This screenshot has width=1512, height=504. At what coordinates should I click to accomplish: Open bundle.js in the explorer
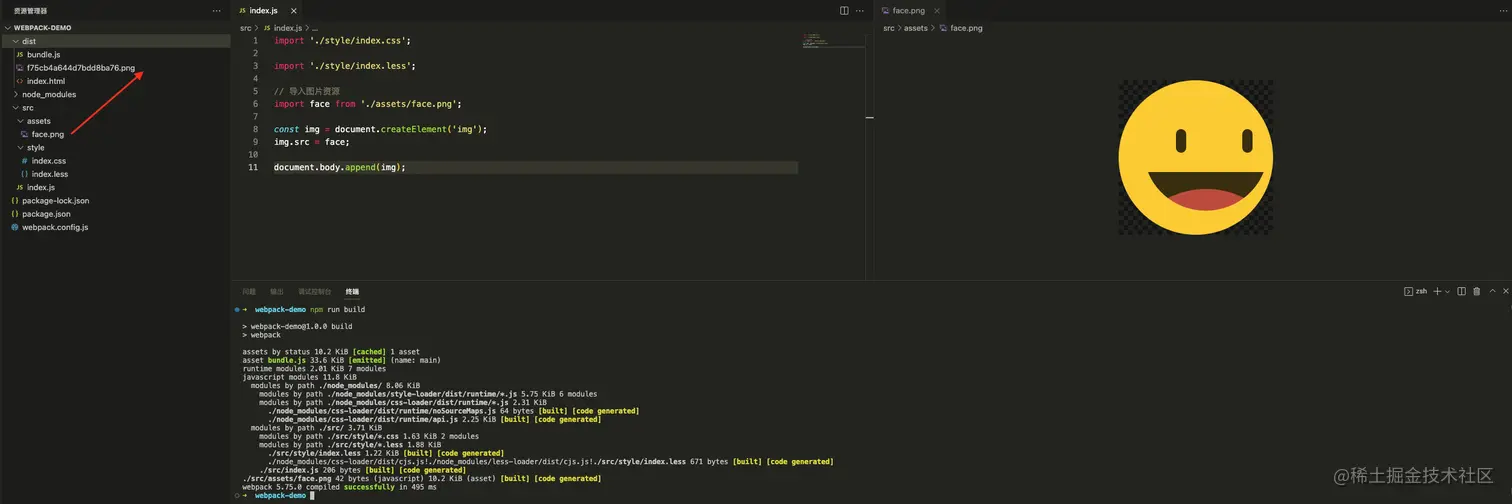pyautogui.click(x=115, y=54)
